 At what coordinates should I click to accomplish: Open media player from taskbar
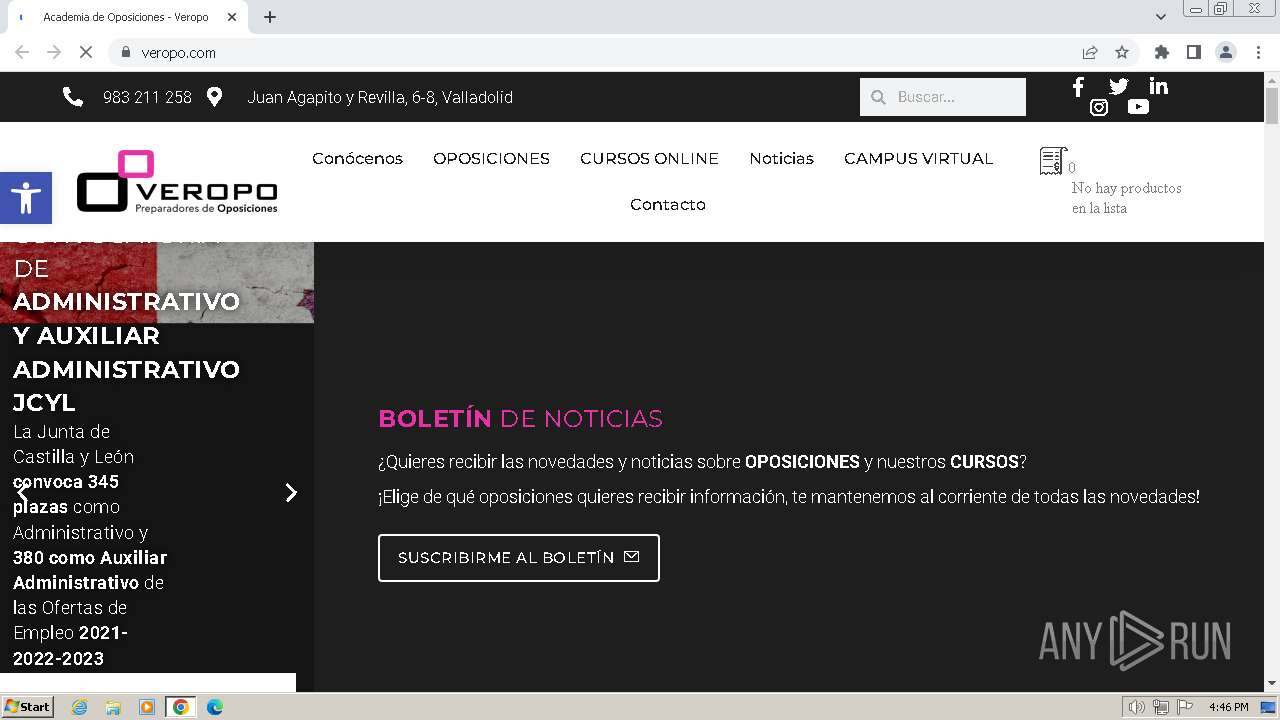[147, 707]
